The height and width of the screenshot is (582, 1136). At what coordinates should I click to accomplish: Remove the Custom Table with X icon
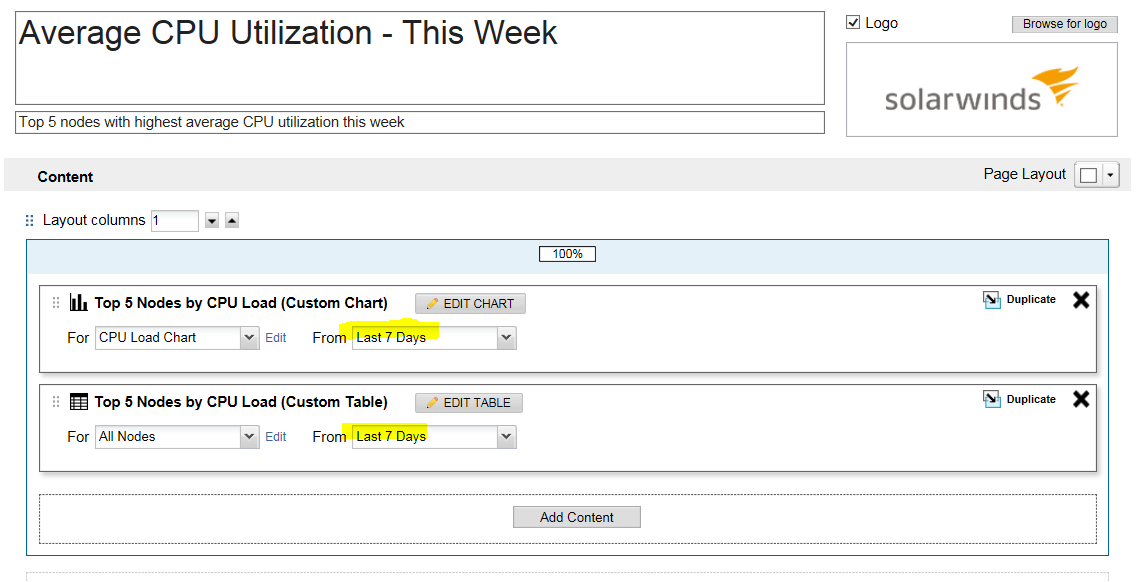pos(1081,399)
